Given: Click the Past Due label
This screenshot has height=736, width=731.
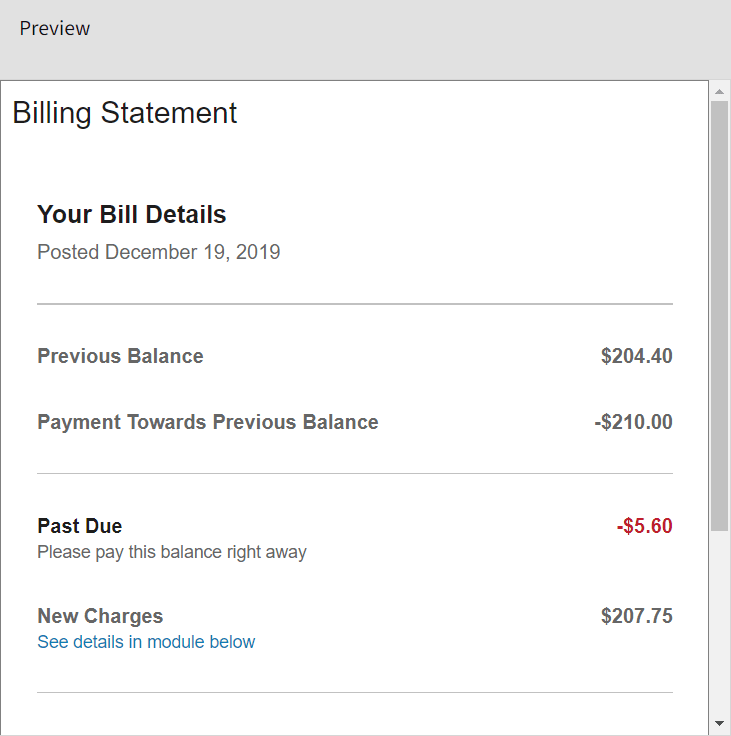Looking at the screenshot, I should coord(80,526).
